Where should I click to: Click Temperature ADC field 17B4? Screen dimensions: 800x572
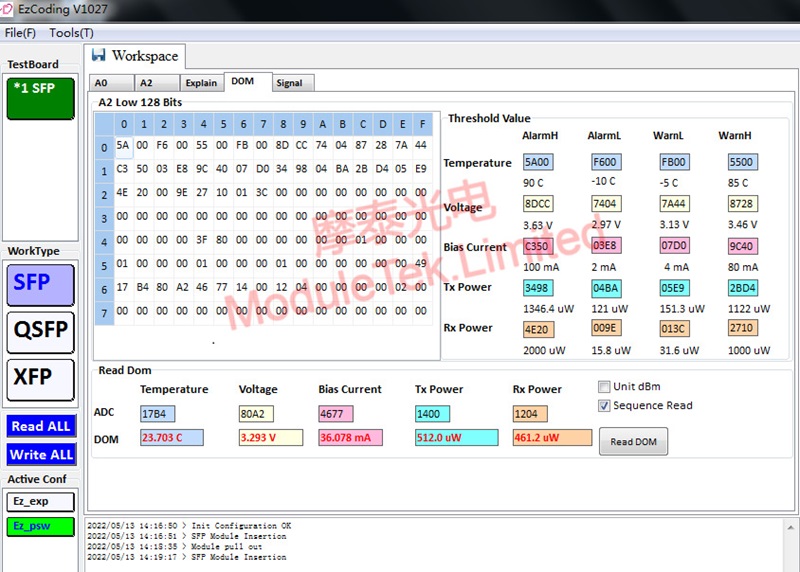[x=157, y=414]
